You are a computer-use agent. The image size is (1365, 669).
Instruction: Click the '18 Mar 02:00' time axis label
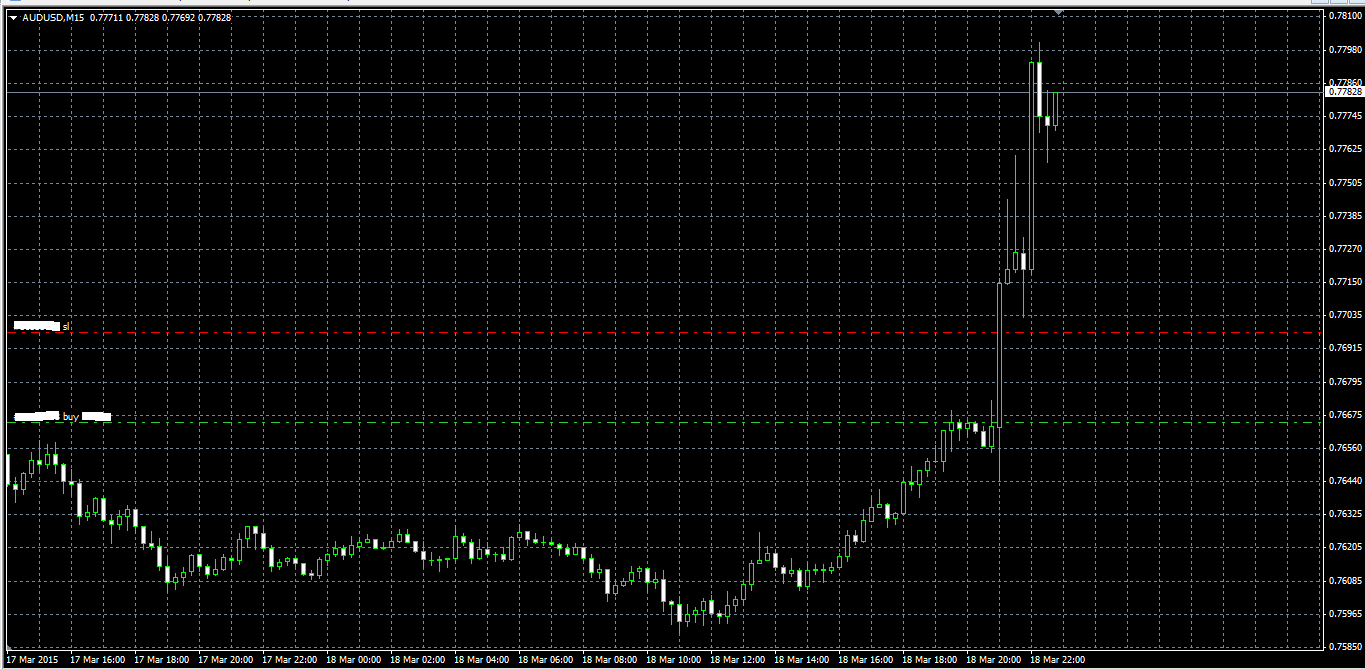click(x=418, y=660)
